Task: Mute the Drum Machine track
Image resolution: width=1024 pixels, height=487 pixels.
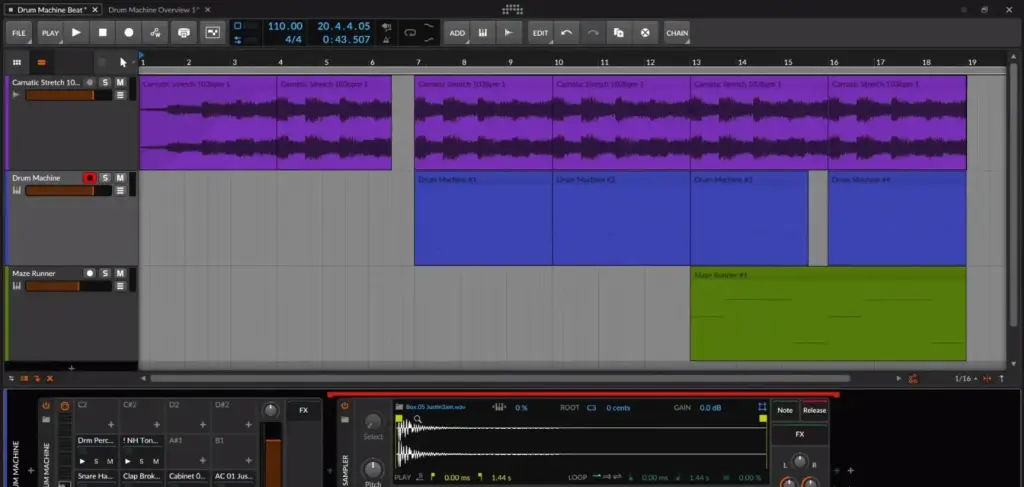Action: pos(120,178)
